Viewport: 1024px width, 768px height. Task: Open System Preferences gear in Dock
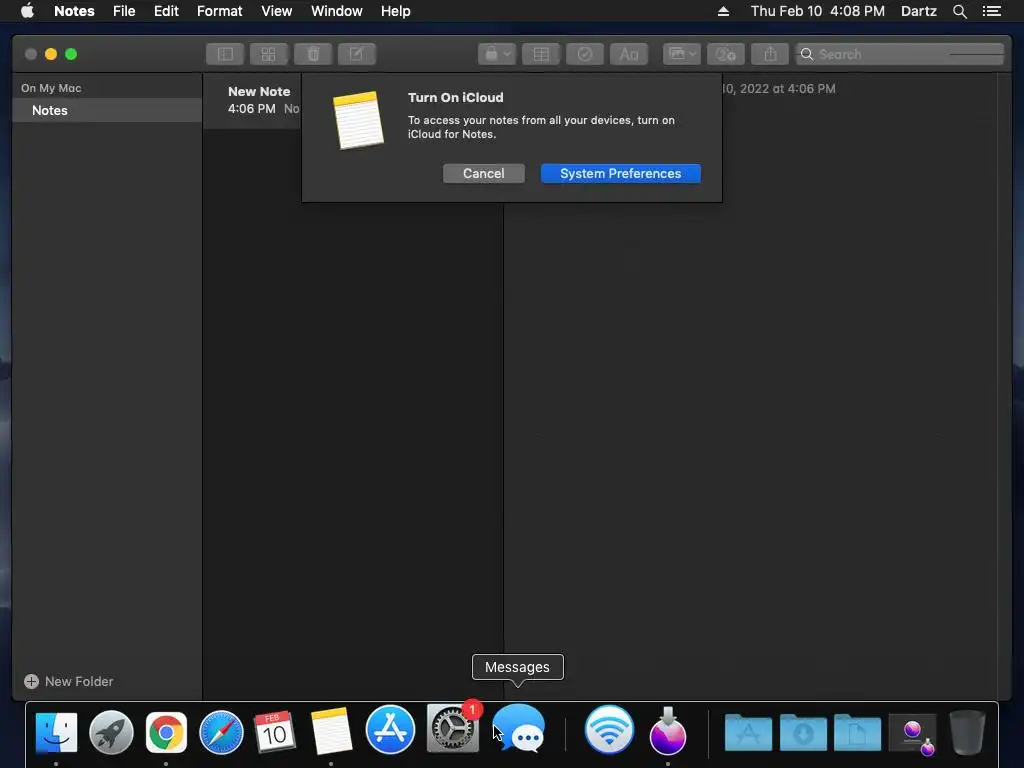[x=452, y=728]
